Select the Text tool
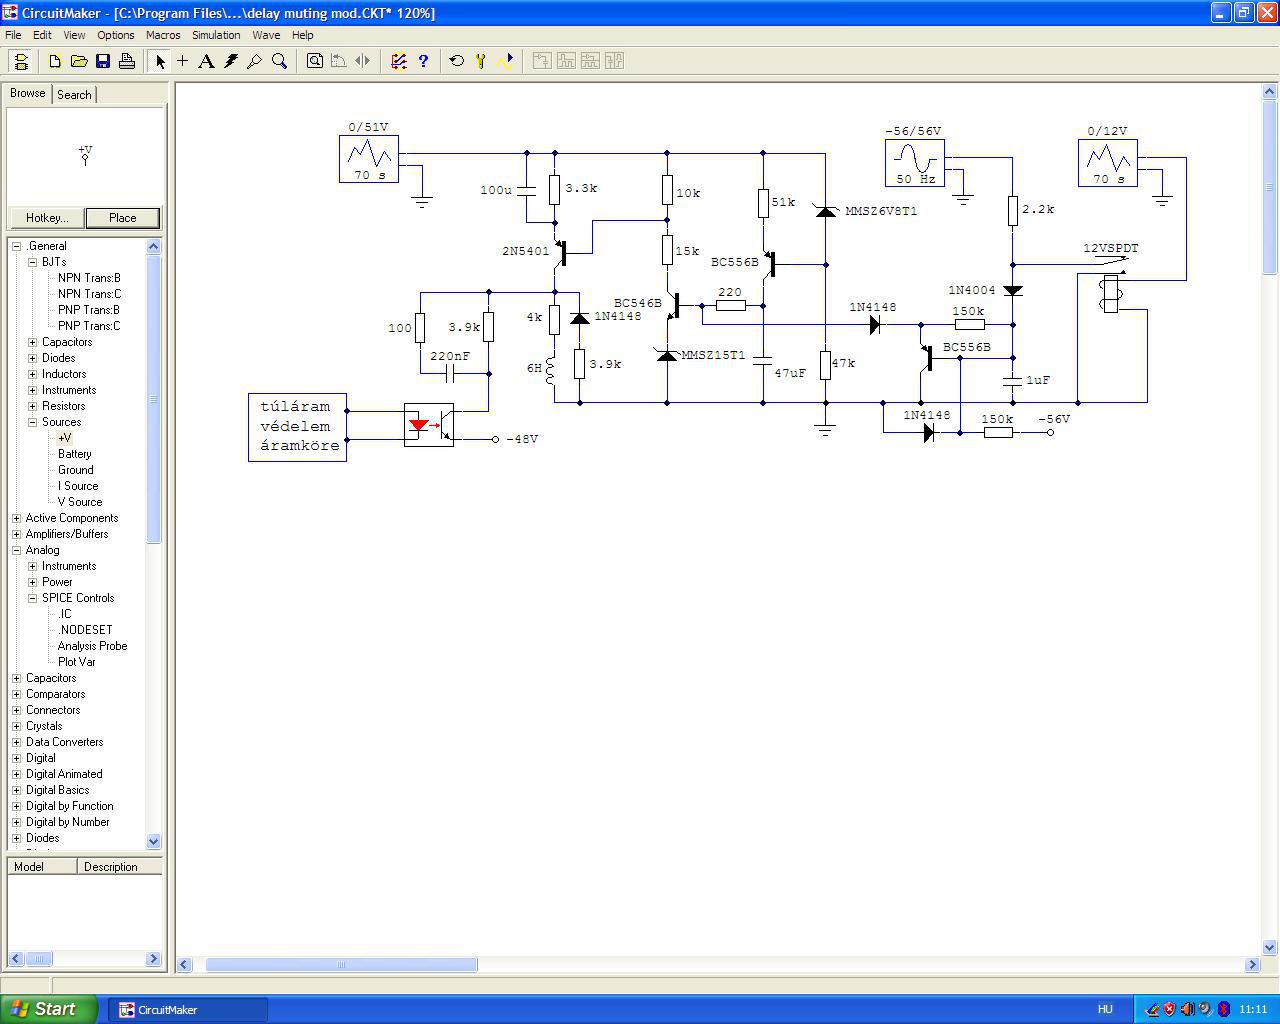The image size is (1280, 1024). click(207, 61)
